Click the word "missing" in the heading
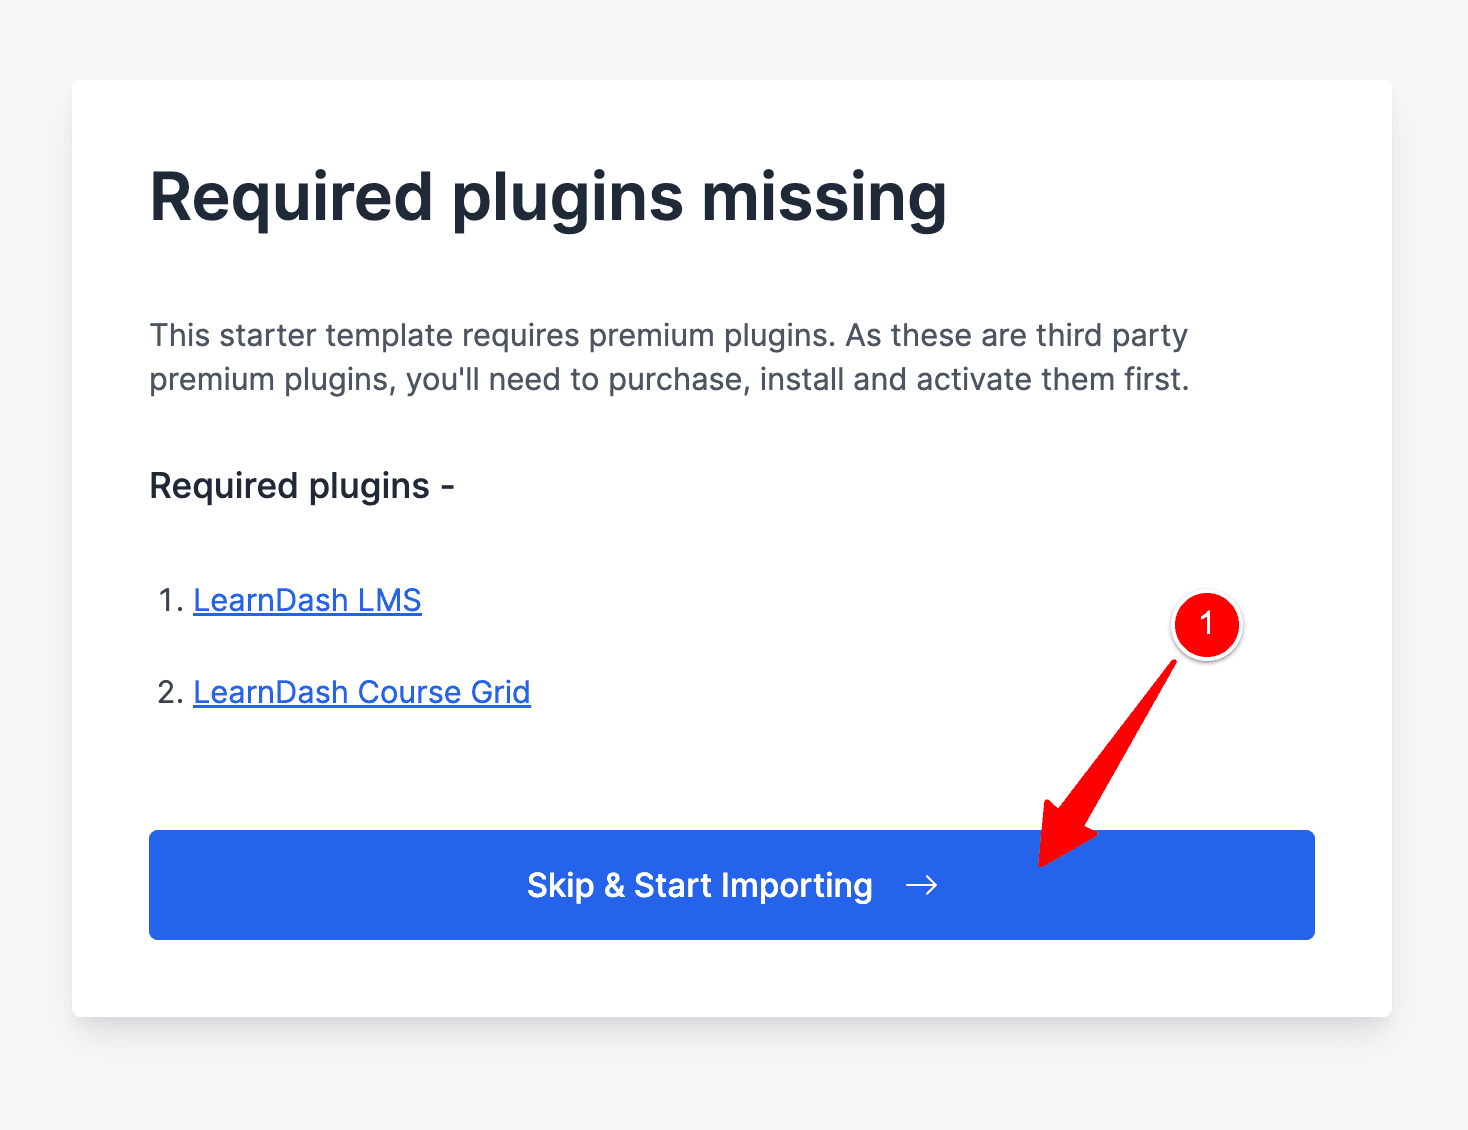Image resolution: width=1468 pixels, height=1130 pixels. point(824,197)
